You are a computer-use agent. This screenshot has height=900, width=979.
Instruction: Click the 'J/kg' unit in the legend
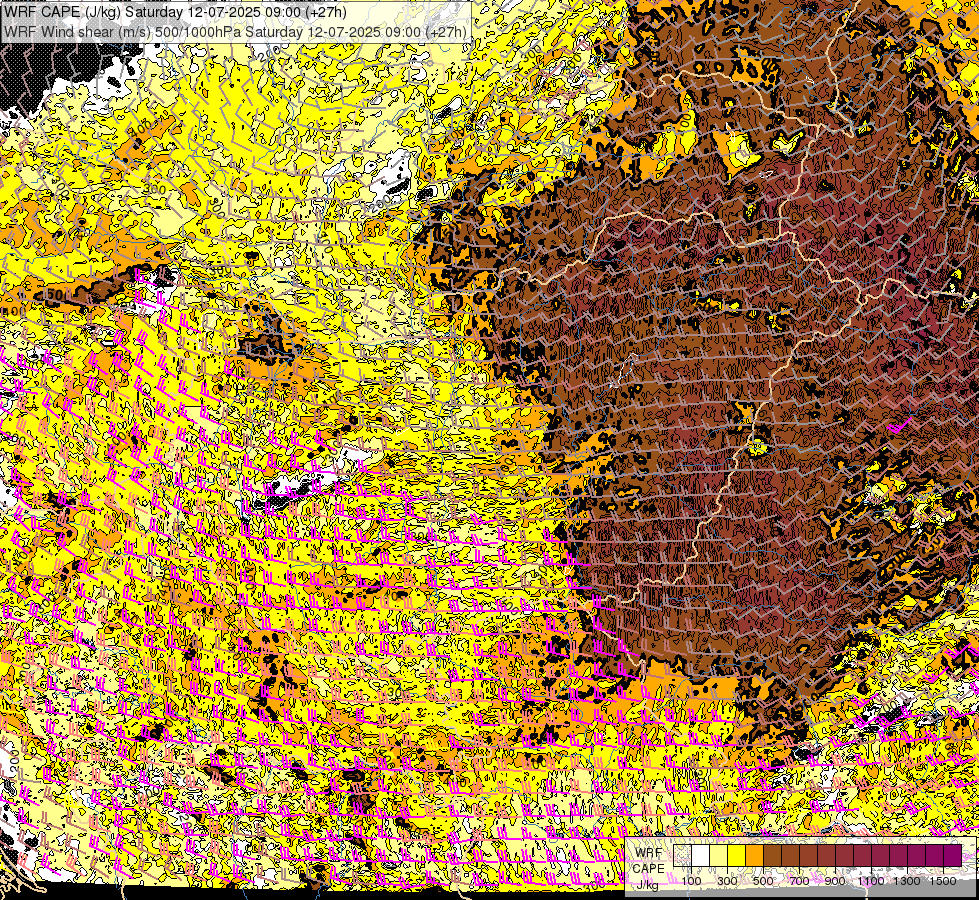coord(647,886)
